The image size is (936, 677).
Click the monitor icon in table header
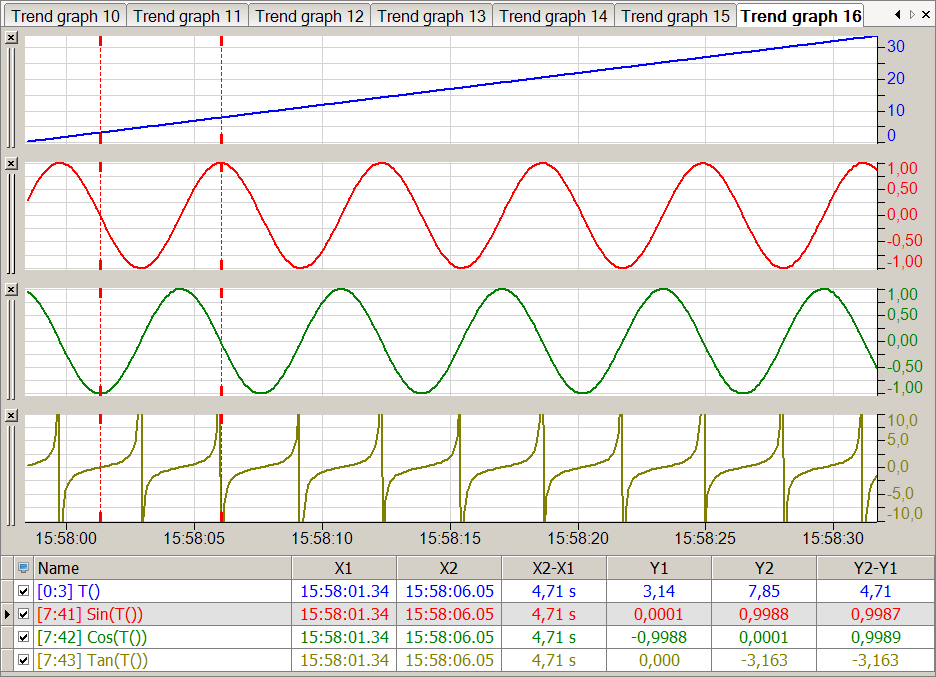(x=23, y=568)
